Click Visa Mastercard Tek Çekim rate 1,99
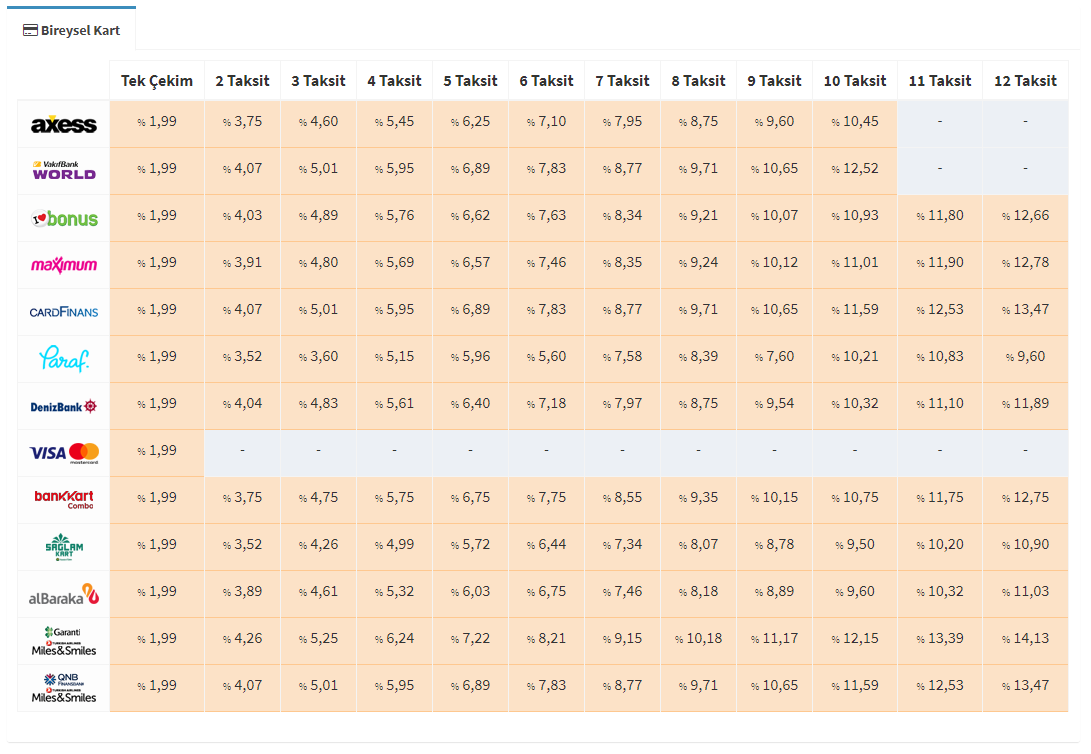The image size is (1091, 754). coord(157,451)
